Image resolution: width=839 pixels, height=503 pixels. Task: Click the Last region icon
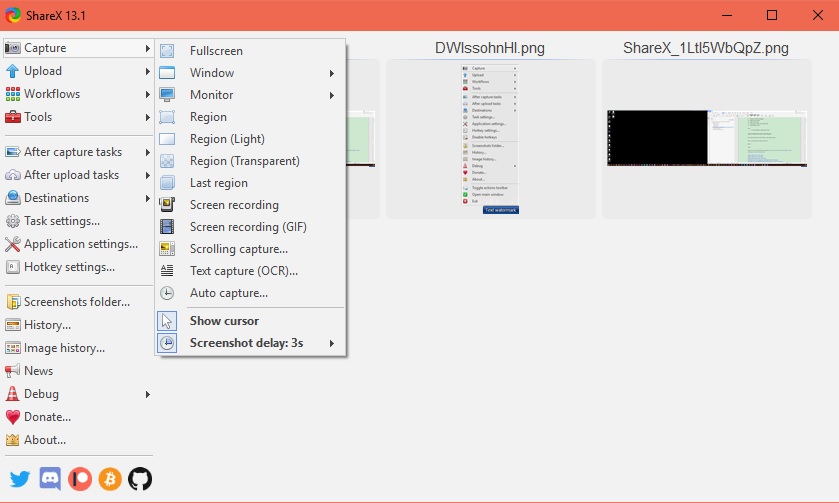(x=167, y=182)
